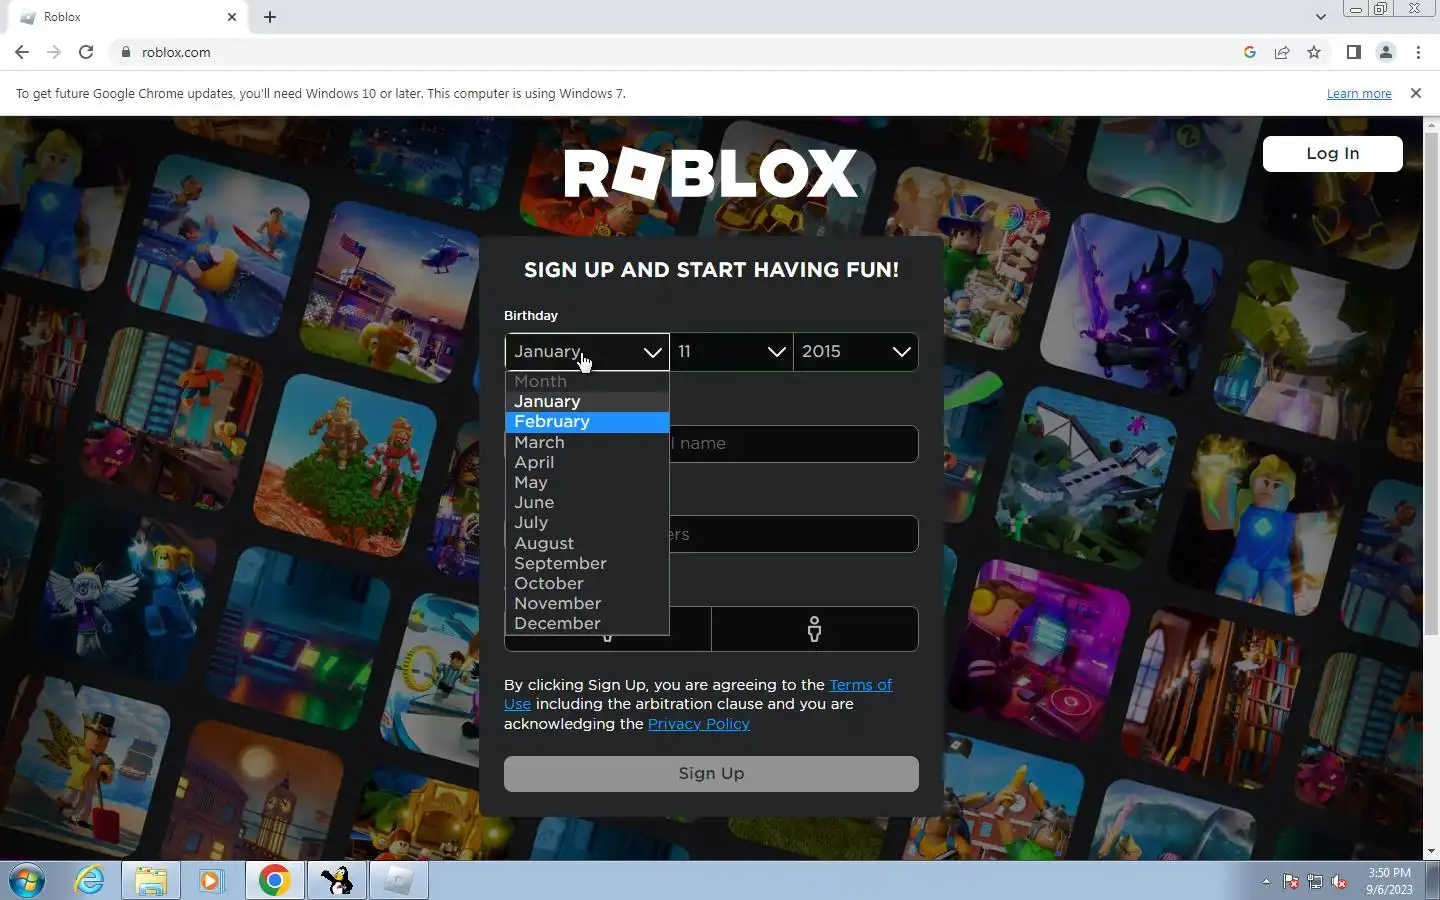Select December from the month list
1440x900 pixels.
tap(587, 623)
